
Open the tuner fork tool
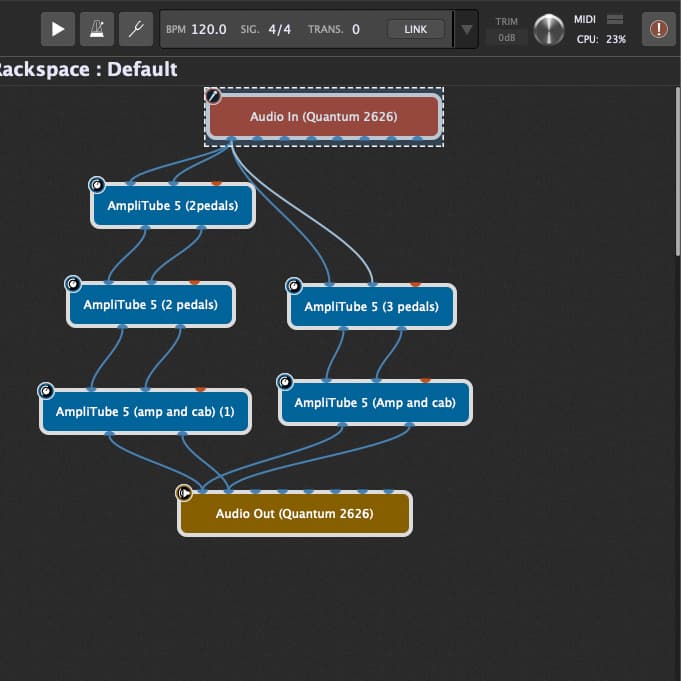coord(136,29)
